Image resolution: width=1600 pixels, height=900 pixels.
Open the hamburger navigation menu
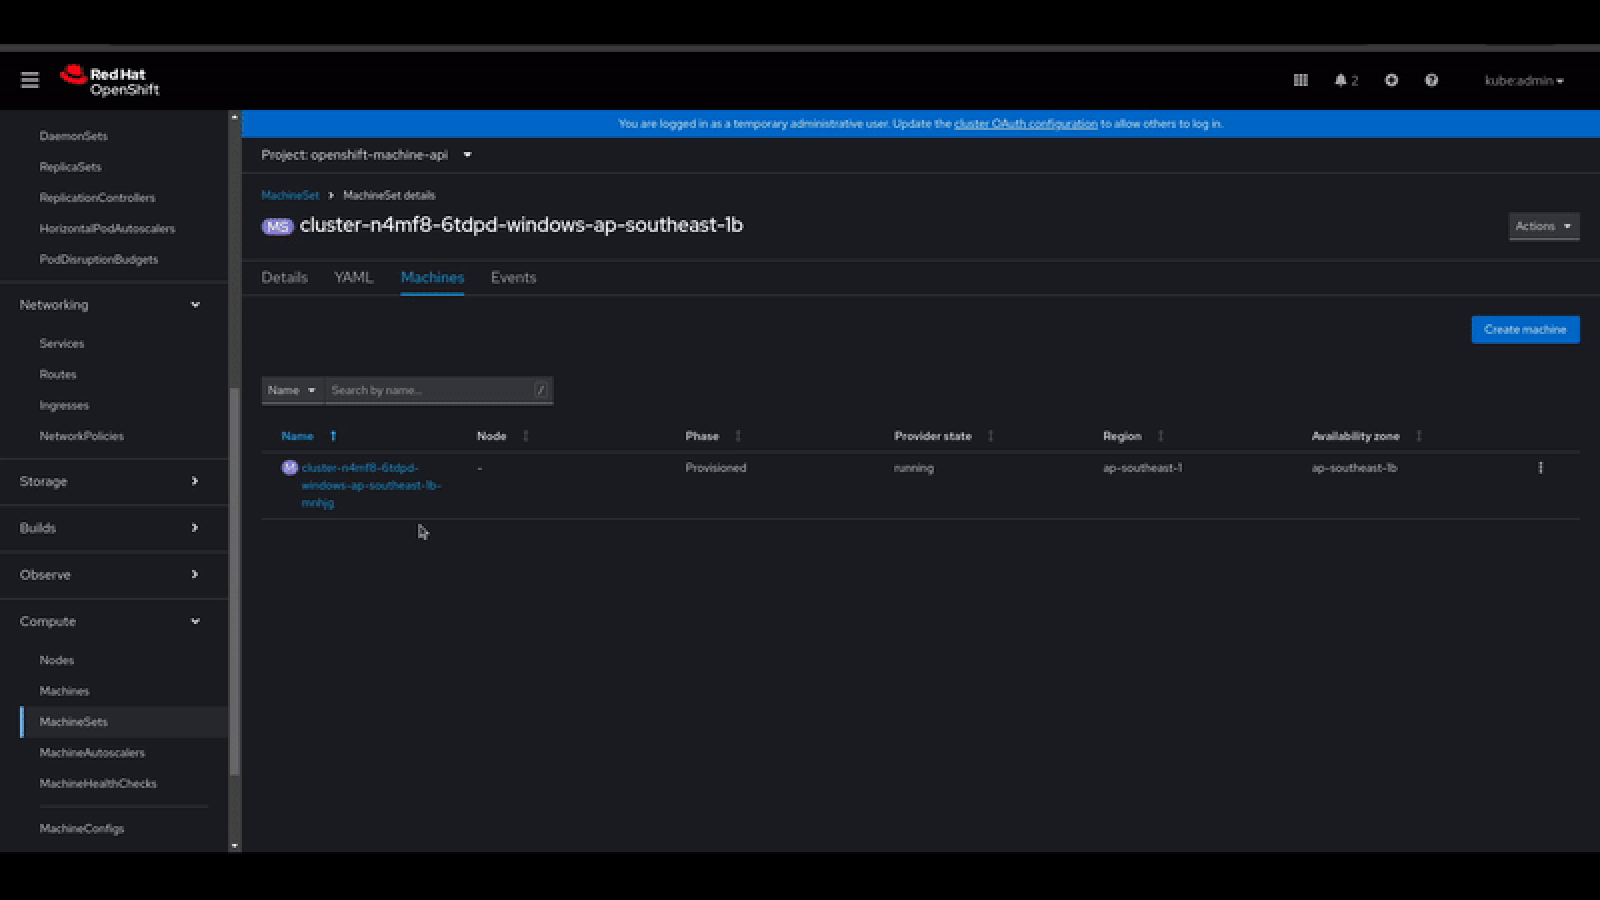pyautogui.click(x=30, y=80)
